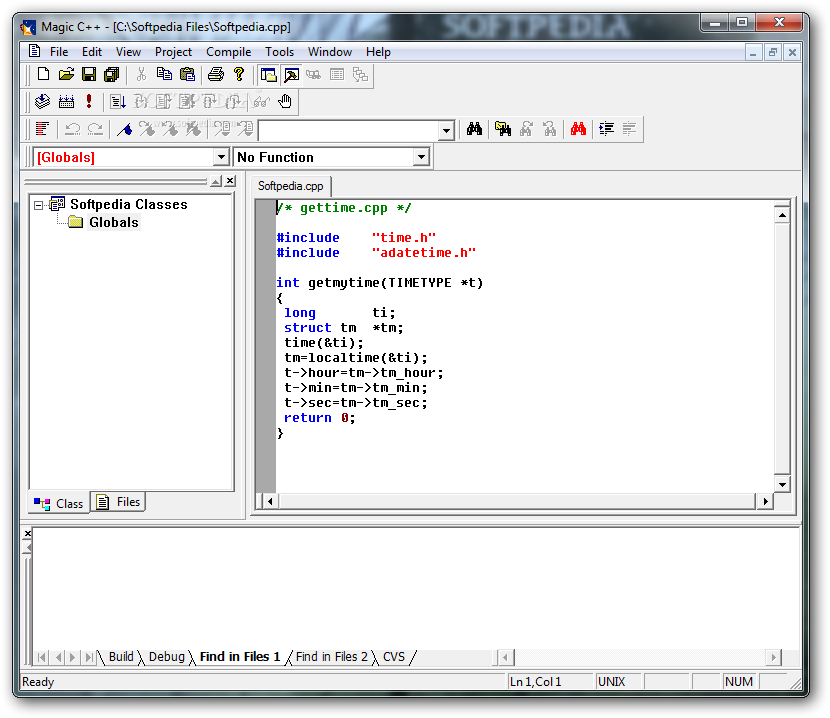This screenshot has height=718, width=830.
Task: Select the Find in Files 2 tab
Action: 331,657
